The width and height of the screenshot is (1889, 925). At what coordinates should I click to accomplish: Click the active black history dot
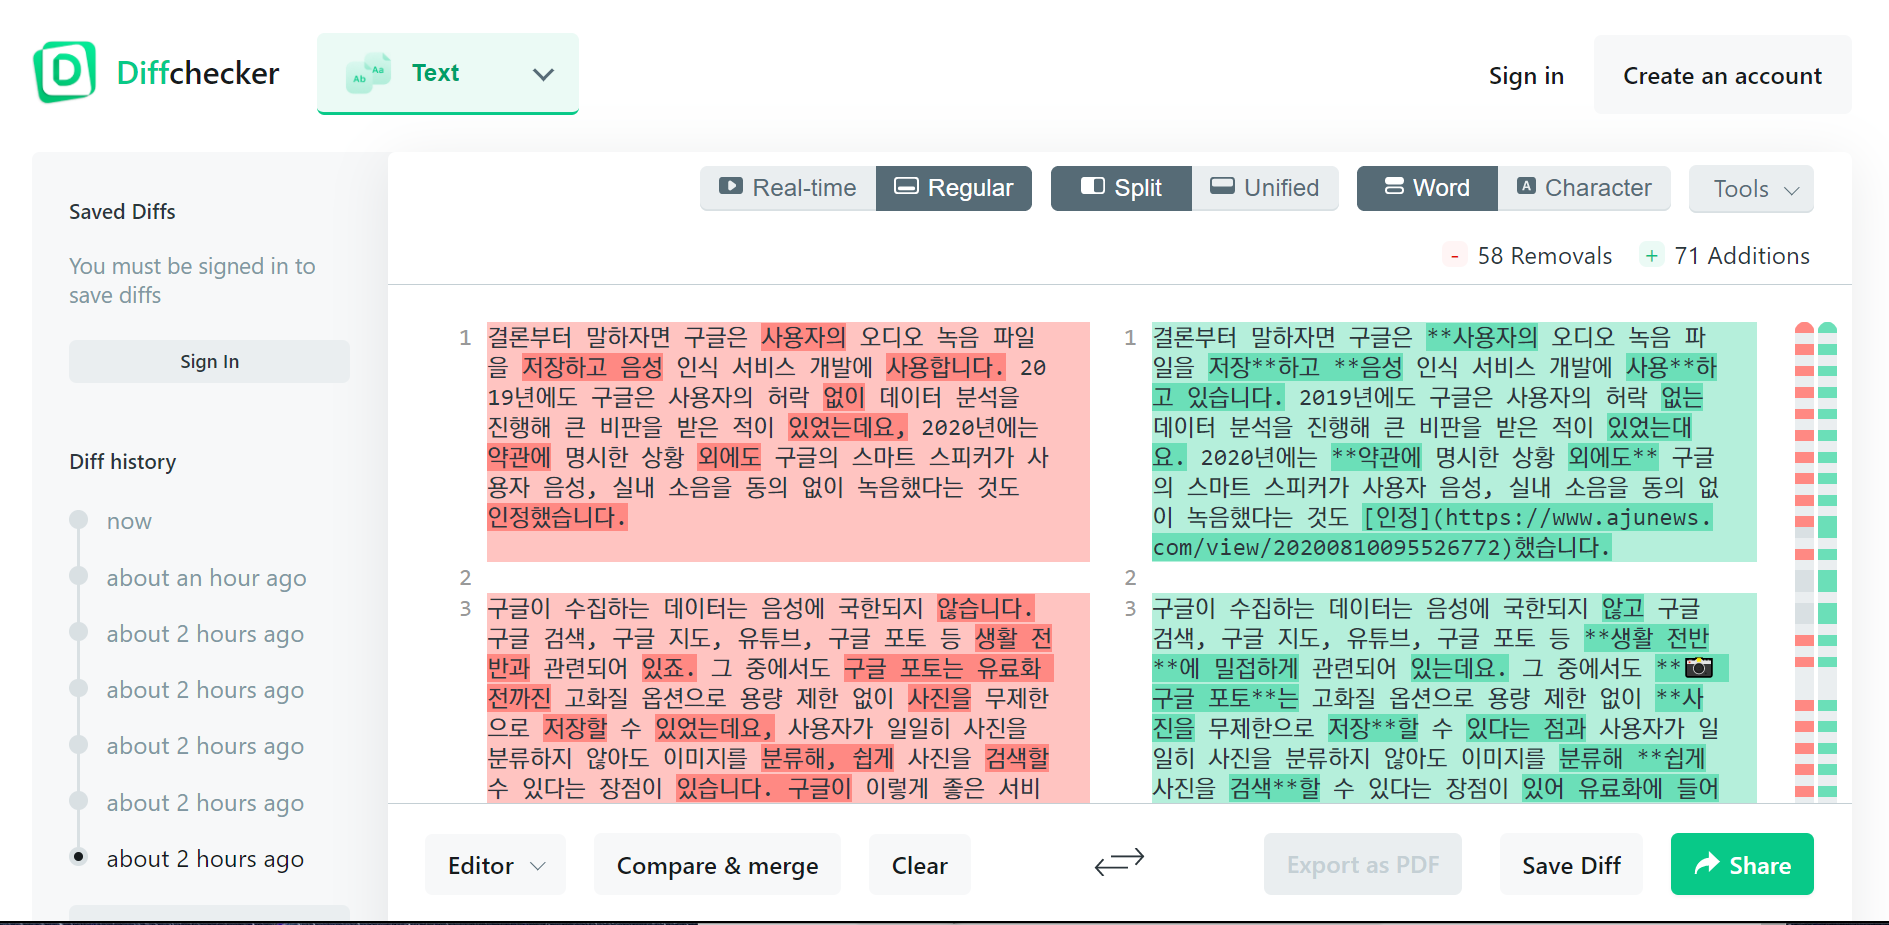(78, 857)
